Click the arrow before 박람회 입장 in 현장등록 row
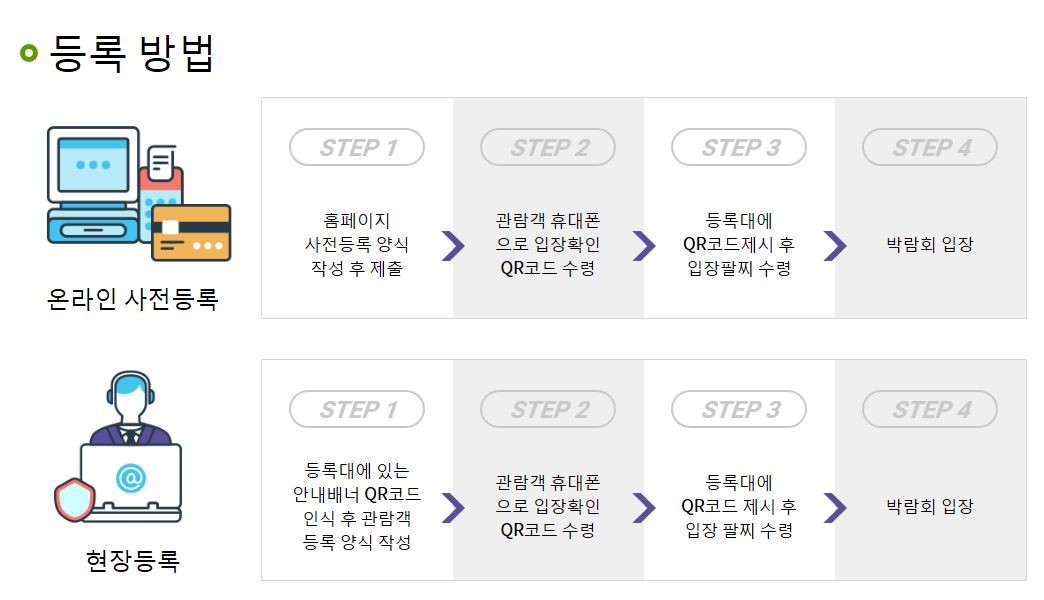 (x=834, y=507)
